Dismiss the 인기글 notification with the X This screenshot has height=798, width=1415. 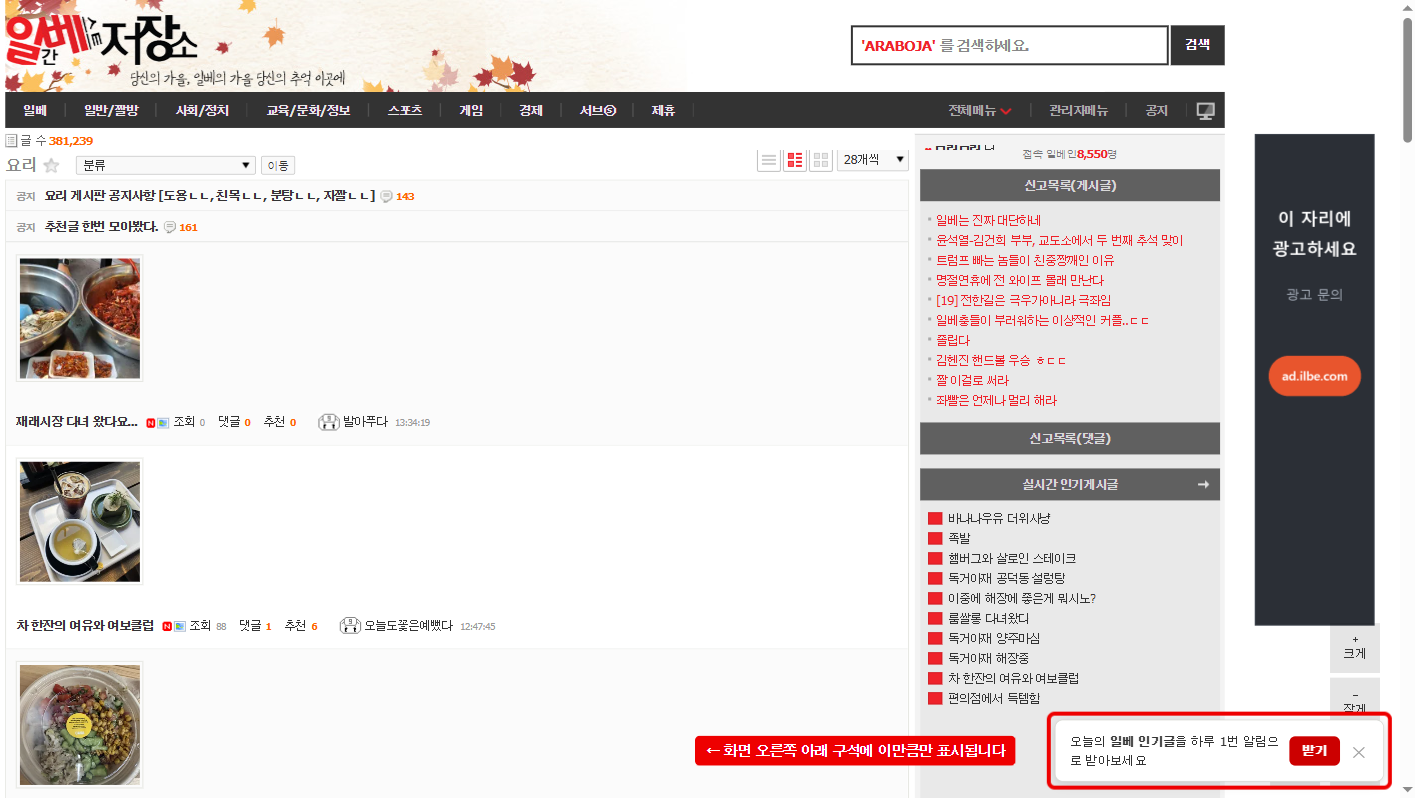(x=1358, y=752)
